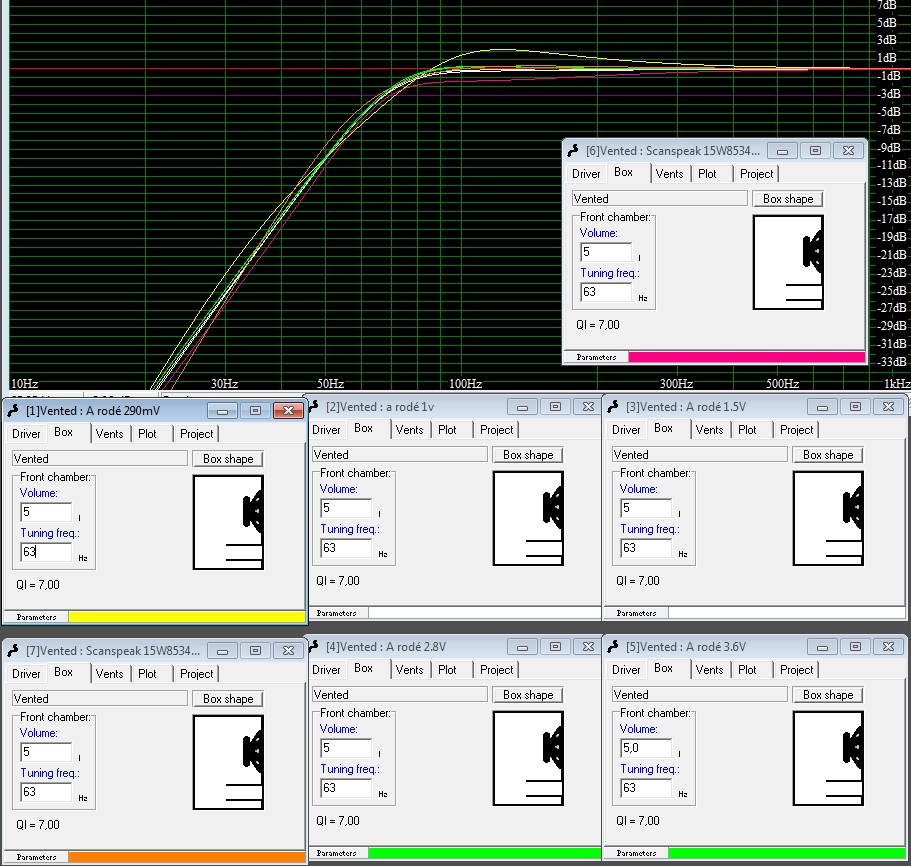This screenshot has height=866, width=911.
Task: Open the Plot tab in window [6]
Action: click(x=708, y=174)
